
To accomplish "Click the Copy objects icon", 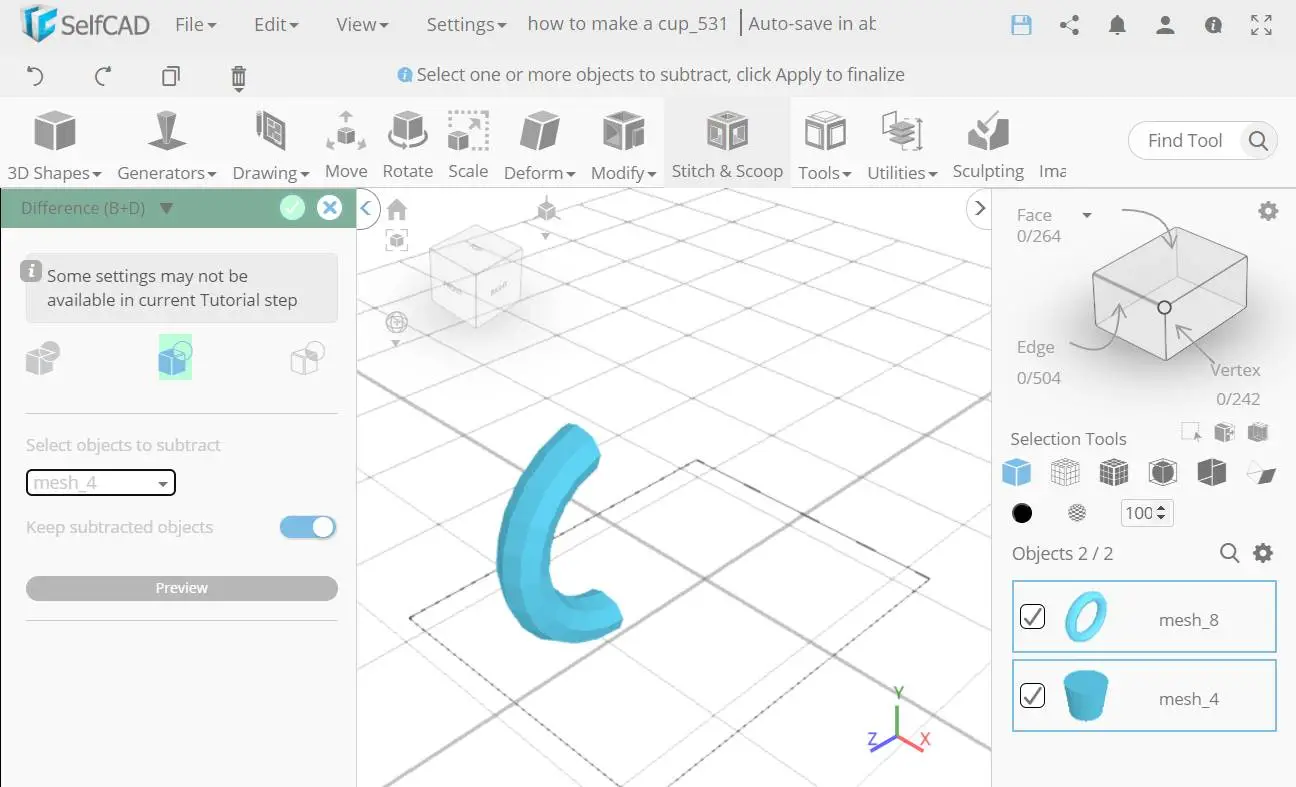I will [171, 76].
